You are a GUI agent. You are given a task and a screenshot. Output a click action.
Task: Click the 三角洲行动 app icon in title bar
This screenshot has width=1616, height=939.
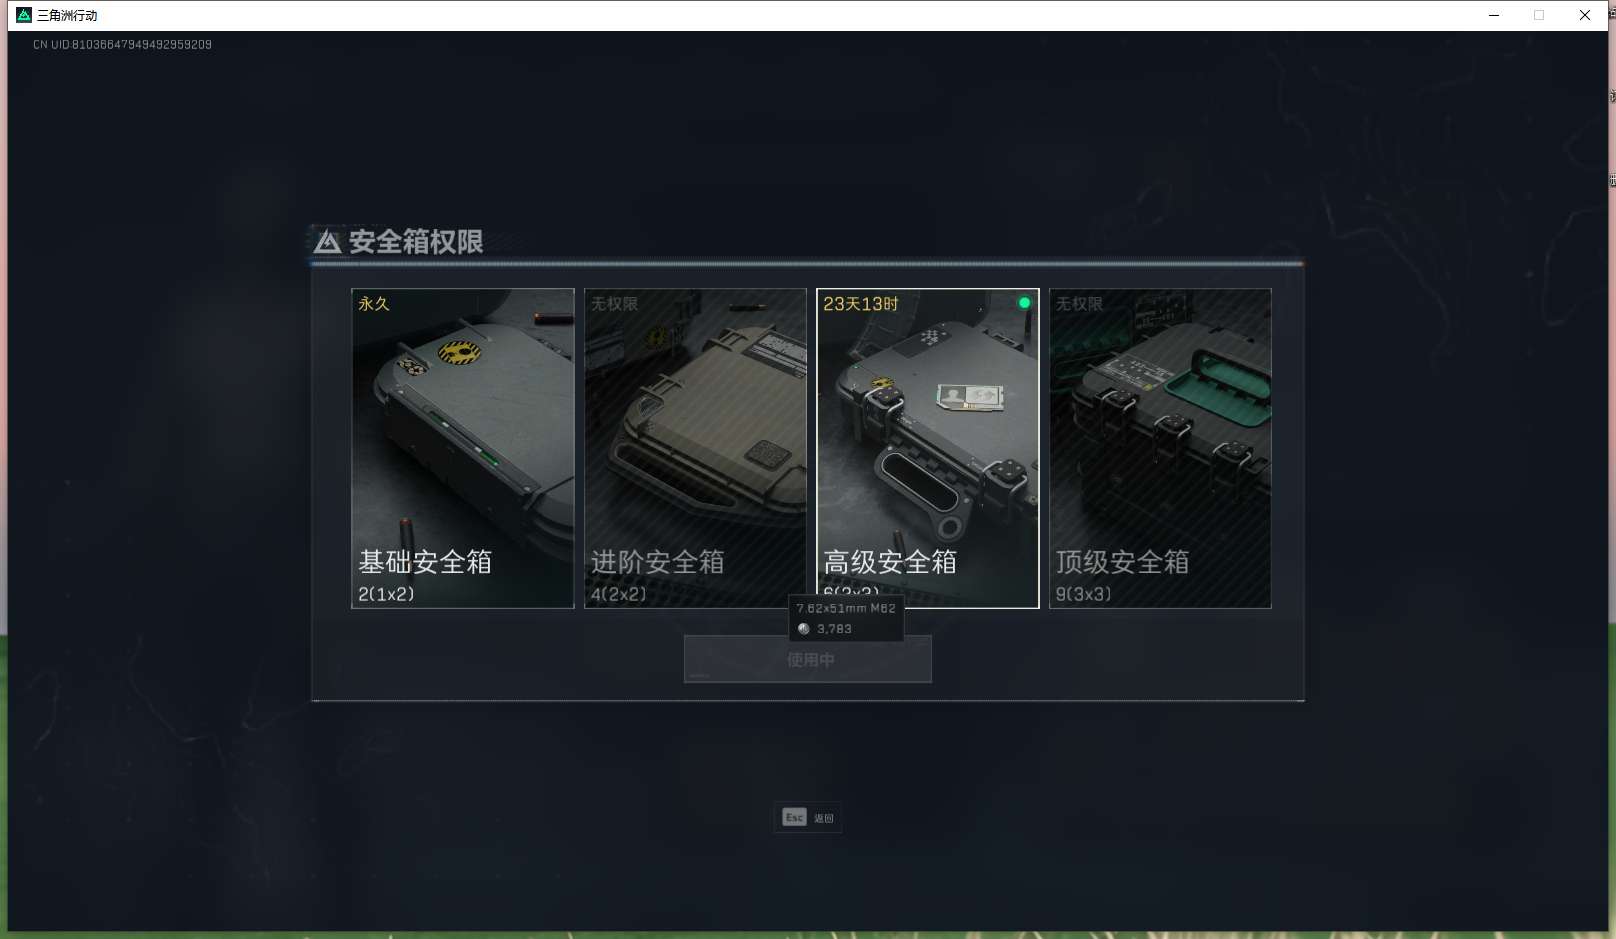coord(24,15)
